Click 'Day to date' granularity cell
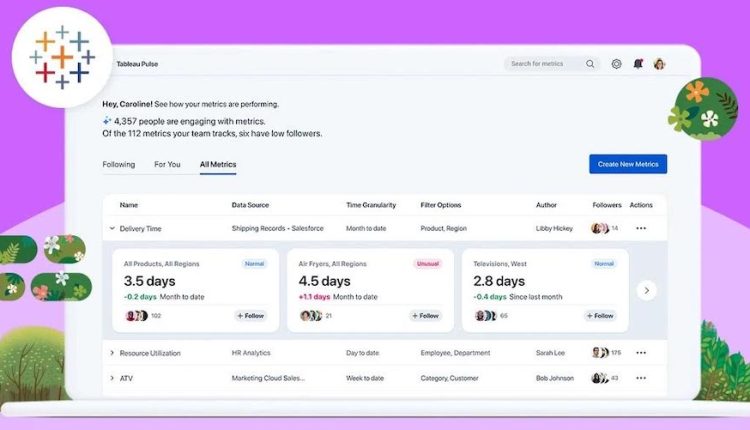The height and width of the screenshot is (430, 750). coord(363,353)
